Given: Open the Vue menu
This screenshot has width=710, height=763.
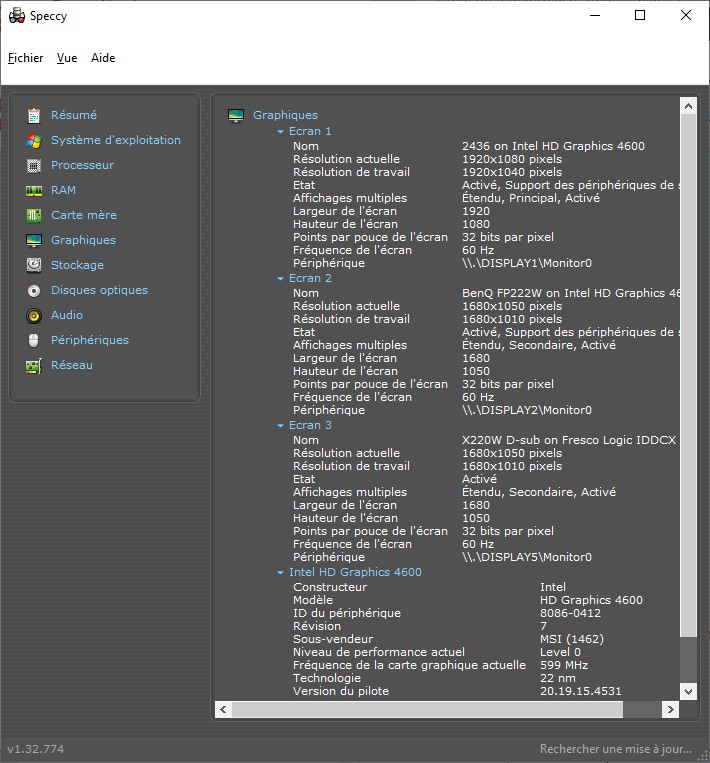Looking at the screenshot, I should pos(67,58).
